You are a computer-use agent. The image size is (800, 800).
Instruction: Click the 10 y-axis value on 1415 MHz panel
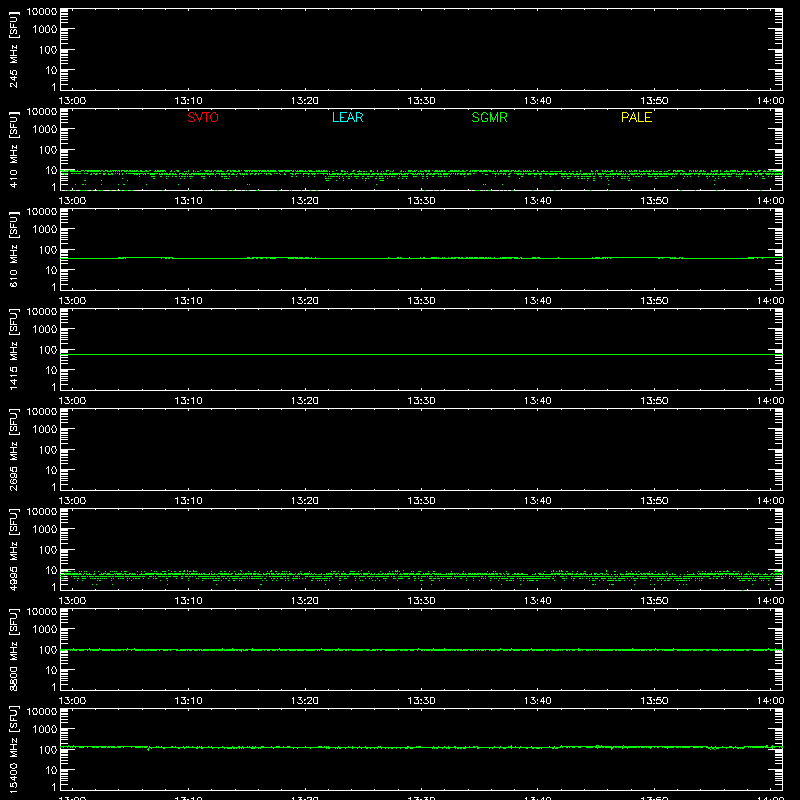pos(51,370)
